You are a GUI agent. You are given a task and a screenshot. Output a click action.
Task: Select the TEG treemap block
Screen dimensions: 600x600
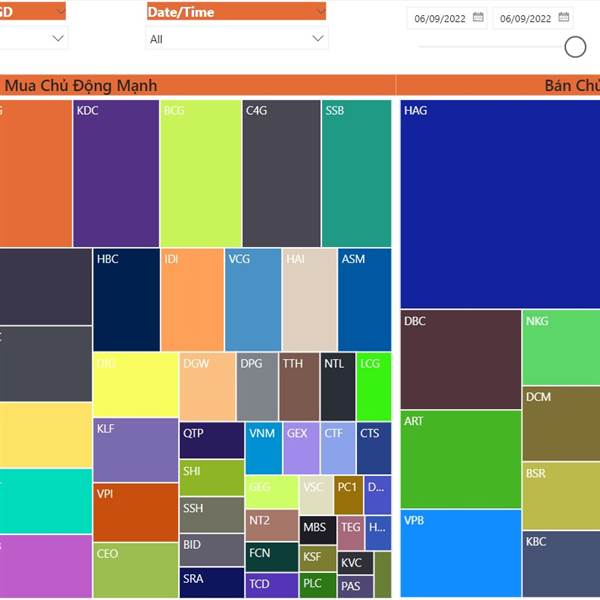pyautogui.click(x=351, y=533)
